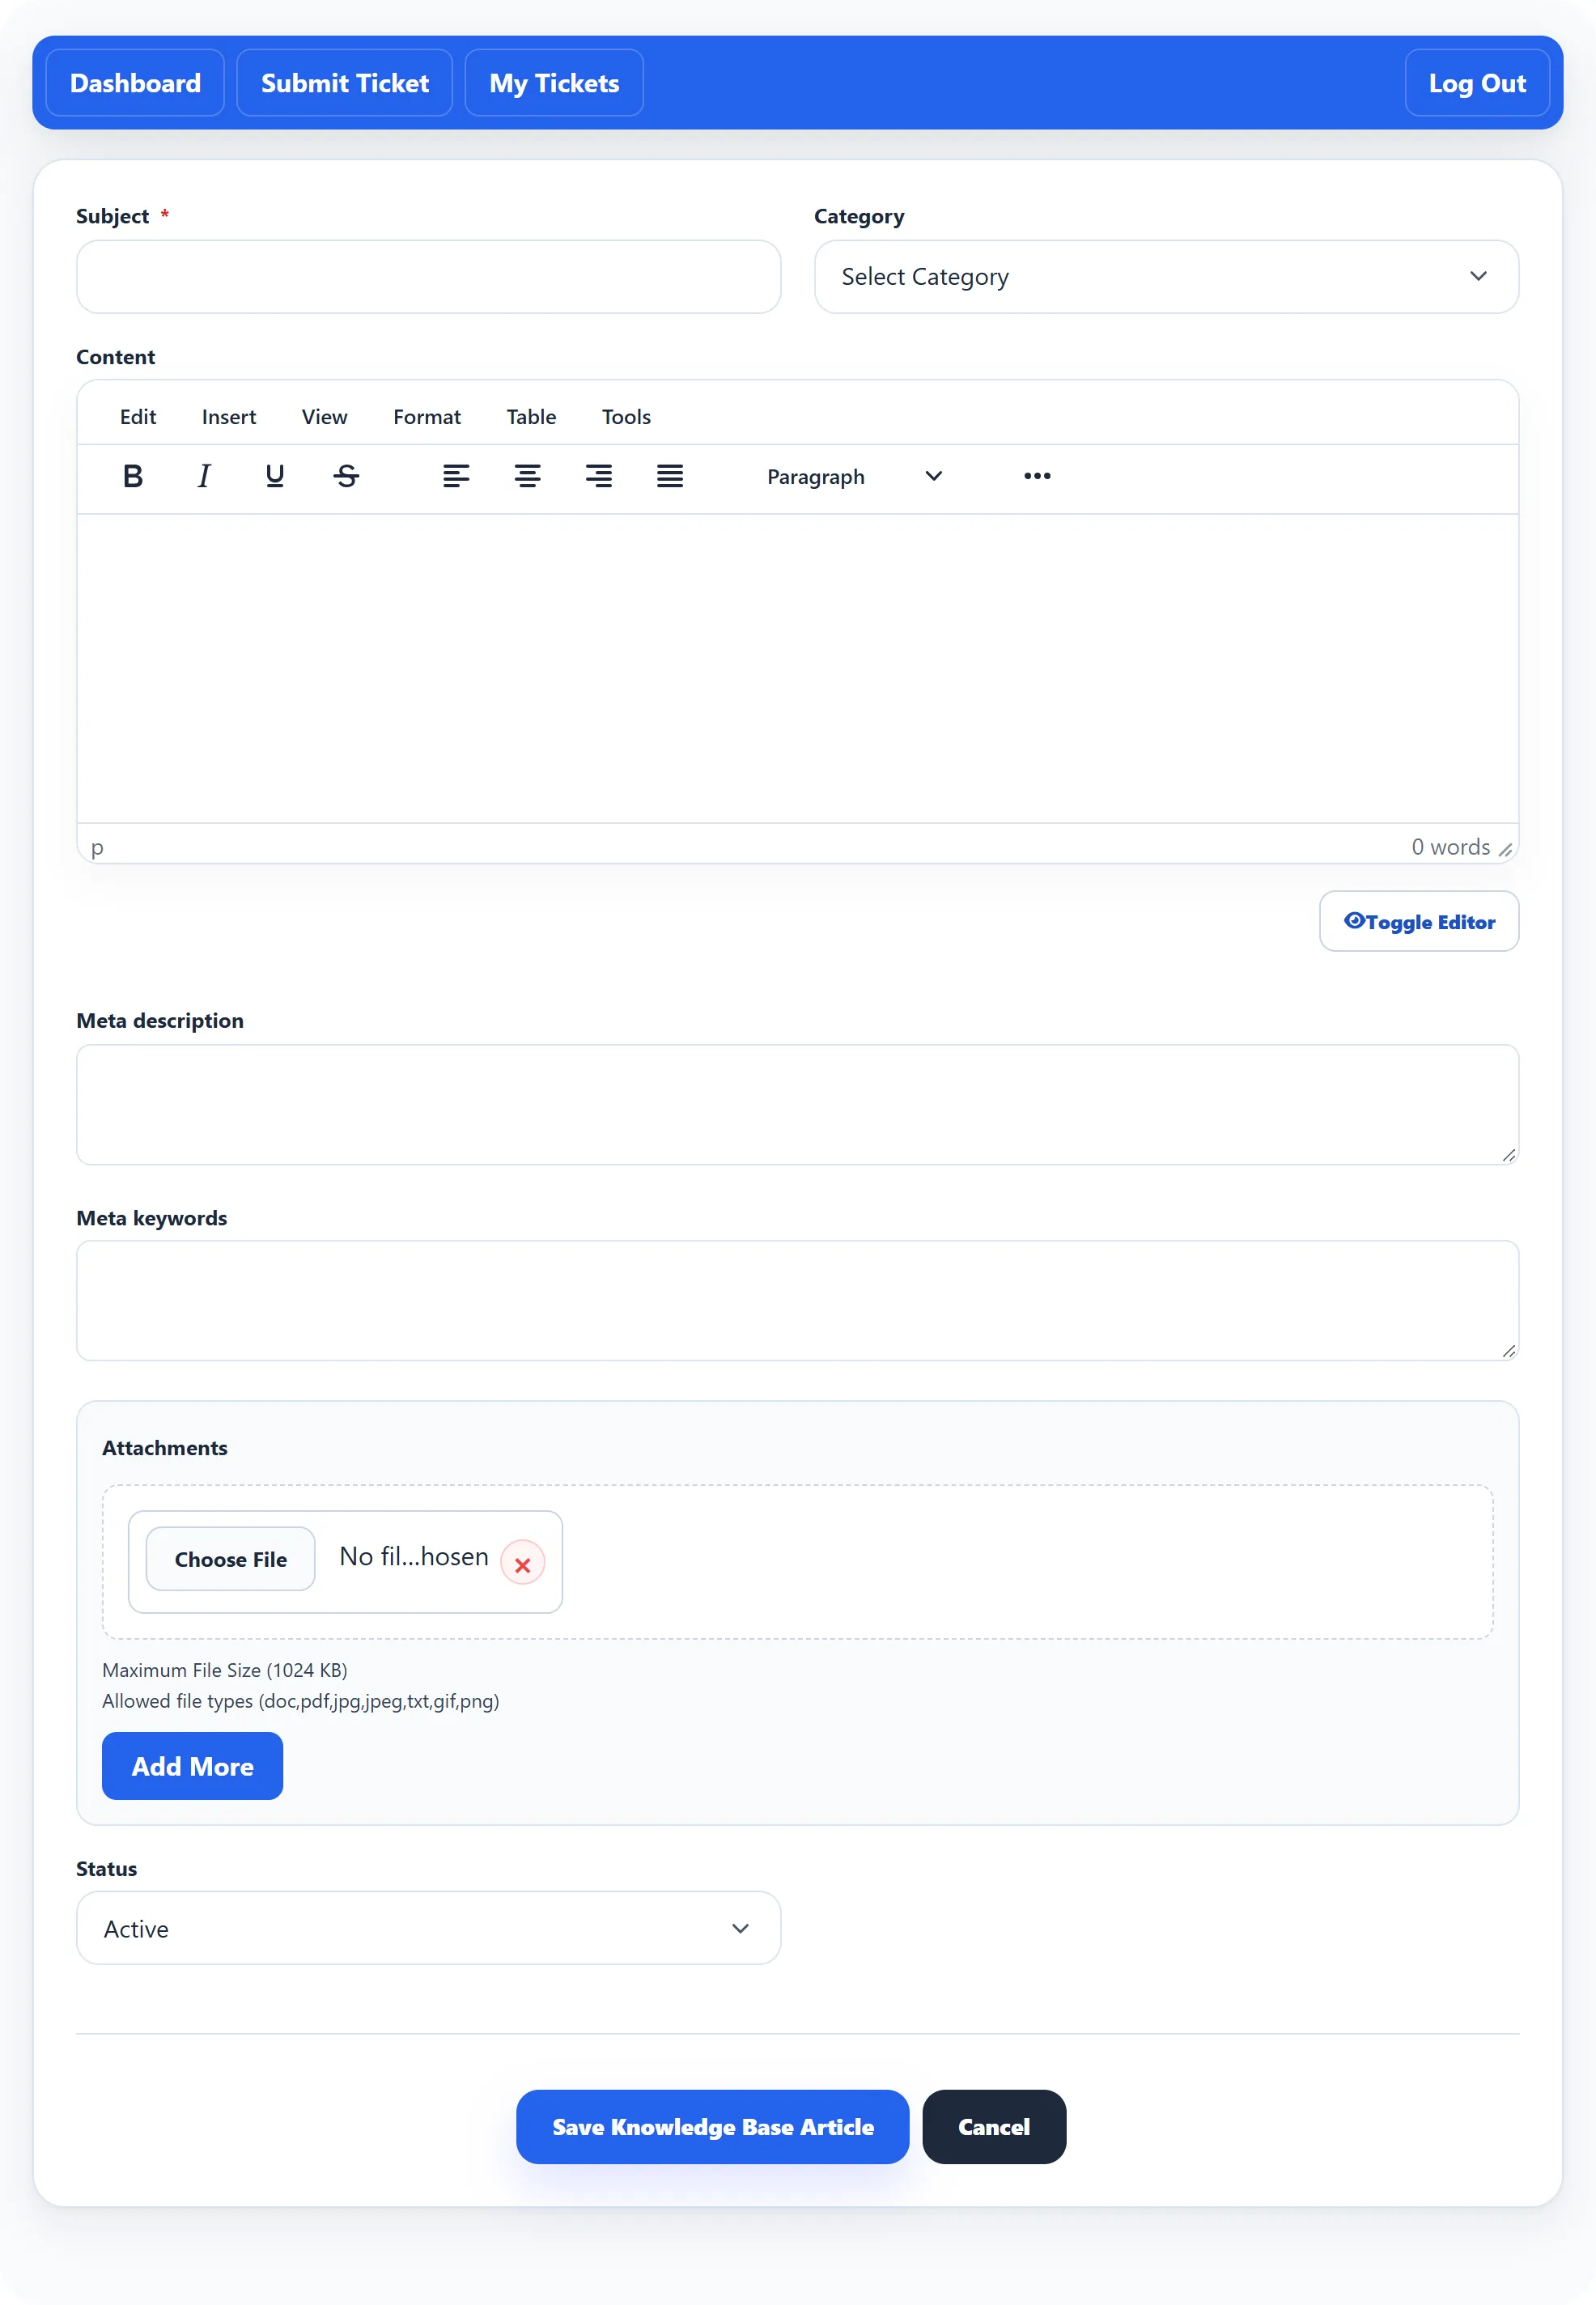Focus the Subject input field
Image resolution: width=1596 pixels, height=2305 pixels.
pos(428,277)
